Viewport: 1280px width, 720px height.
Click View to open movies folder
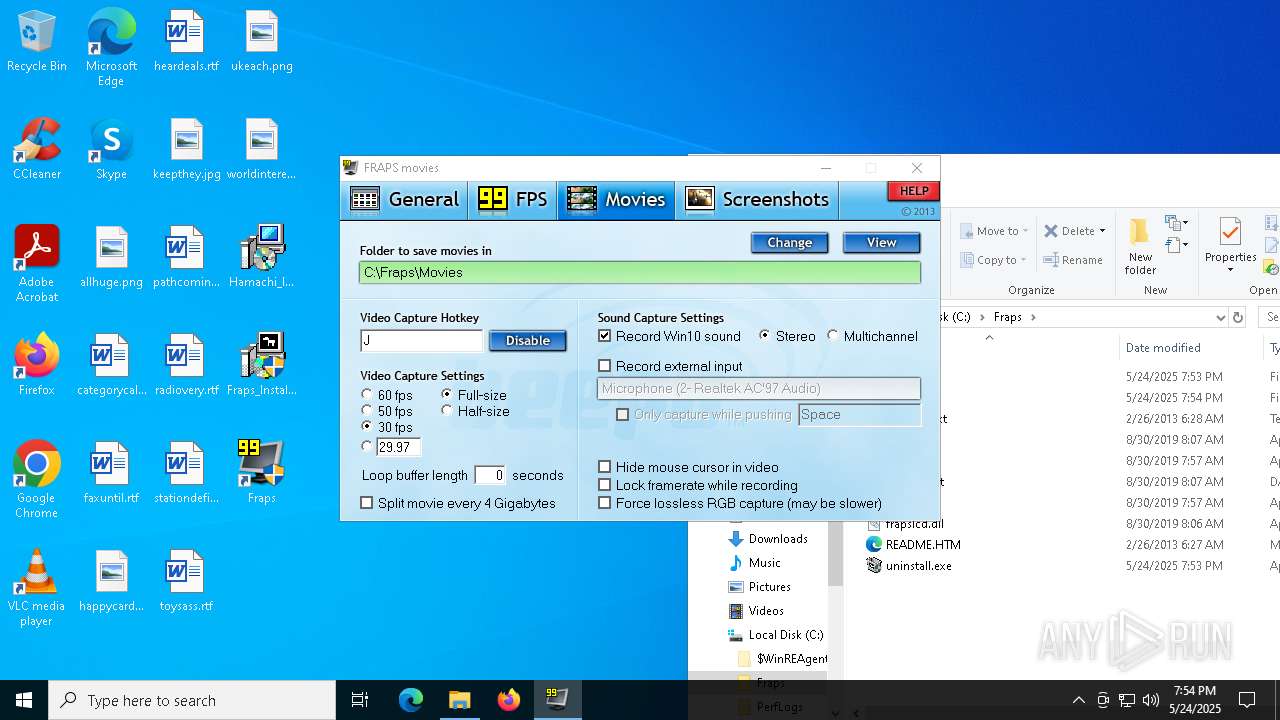point(881,243)
